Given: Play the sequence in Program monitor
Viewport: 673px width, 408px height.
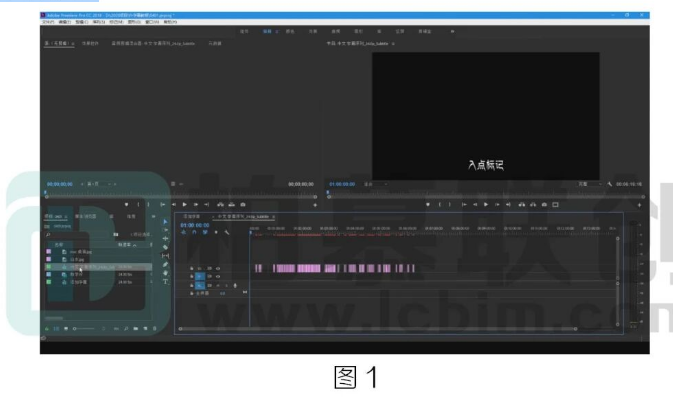Looking at the screenshot, I should (x=488, y=204).
